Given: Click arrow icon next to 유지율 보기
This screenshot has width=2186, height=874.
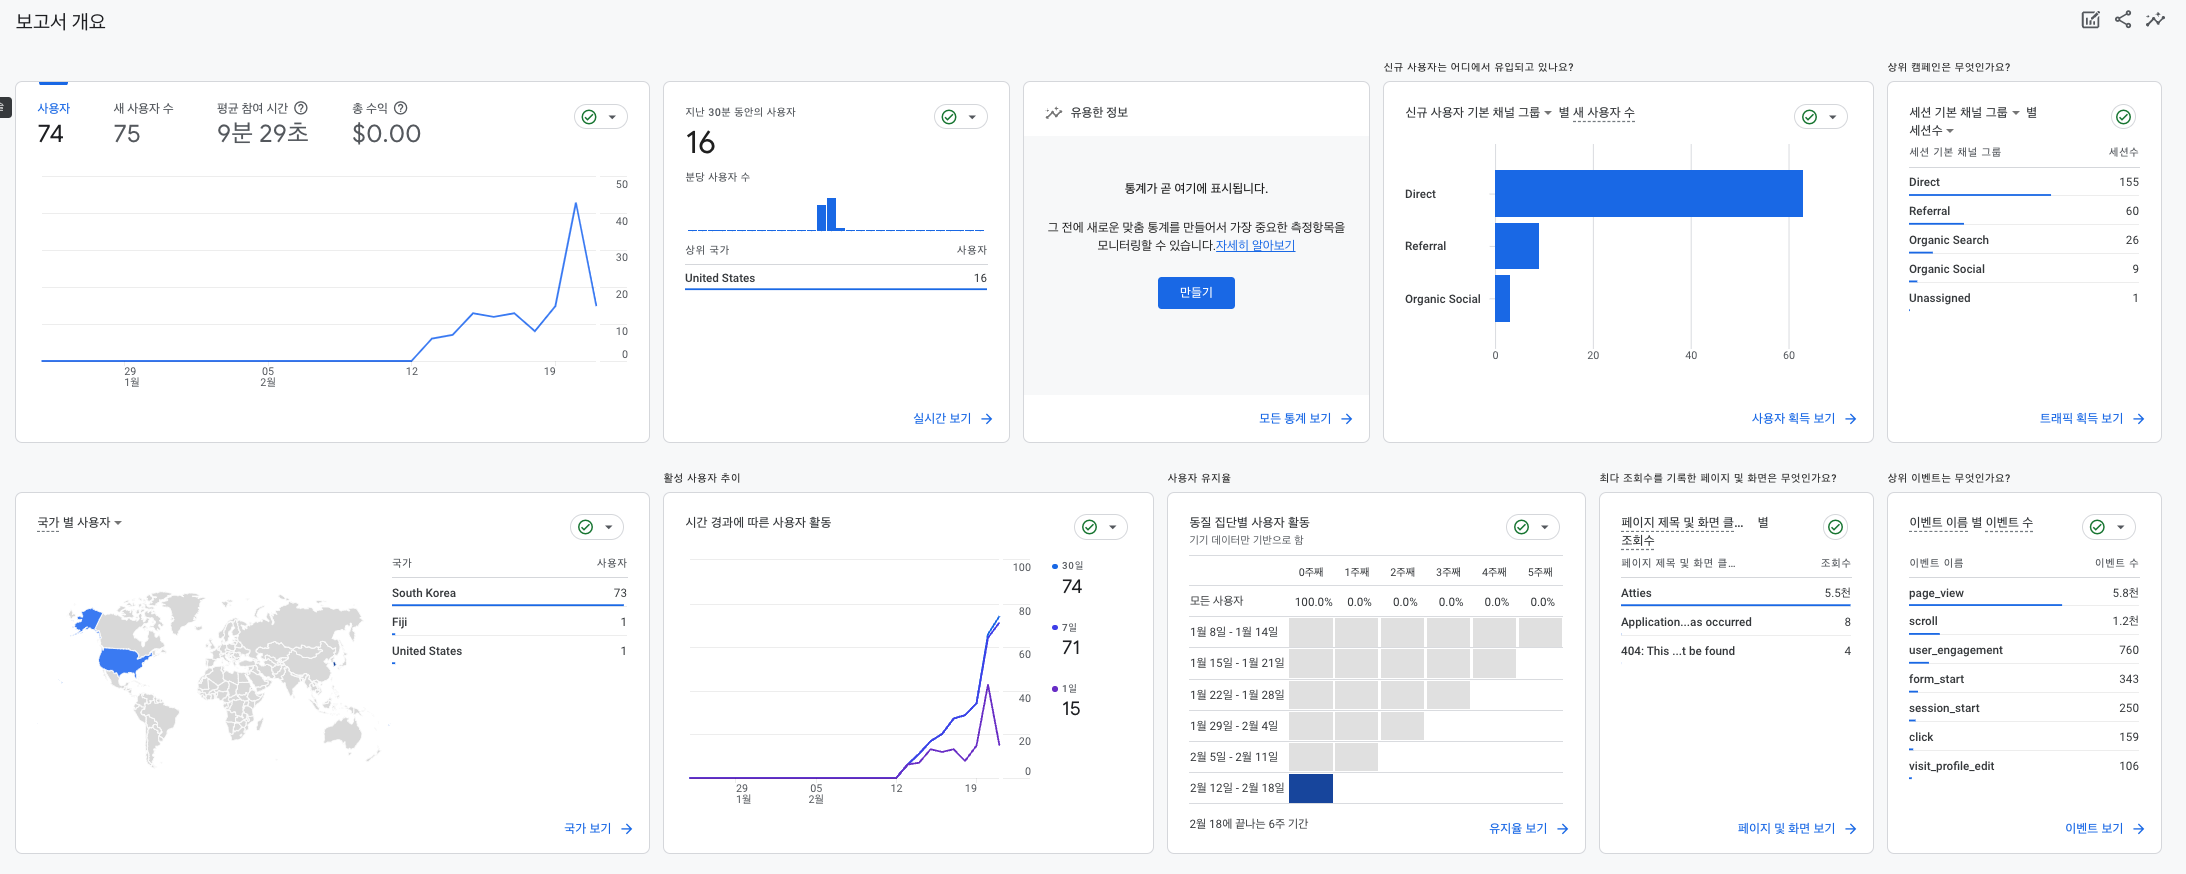Looking at the screenshot, I should click(x=1563, y=829).
